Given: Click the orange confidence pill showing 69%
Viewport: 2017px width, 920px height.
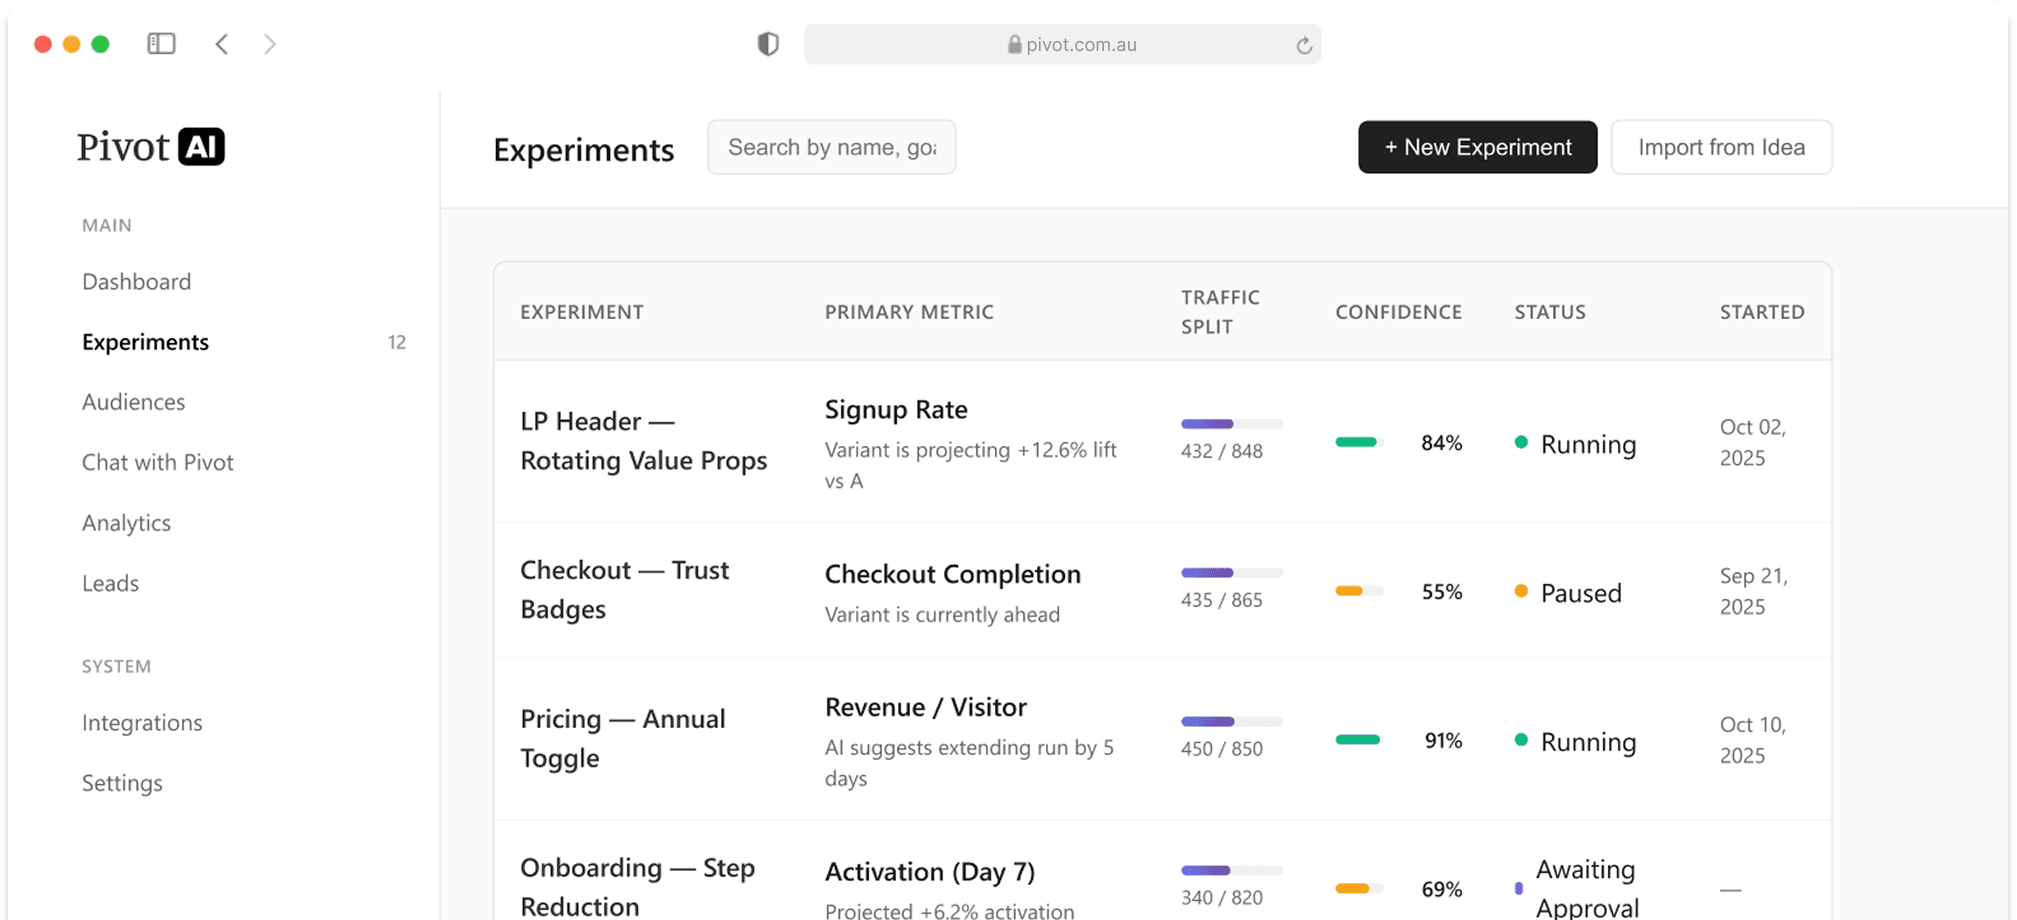Looking at the screenshot, I should click(1357, 888).
